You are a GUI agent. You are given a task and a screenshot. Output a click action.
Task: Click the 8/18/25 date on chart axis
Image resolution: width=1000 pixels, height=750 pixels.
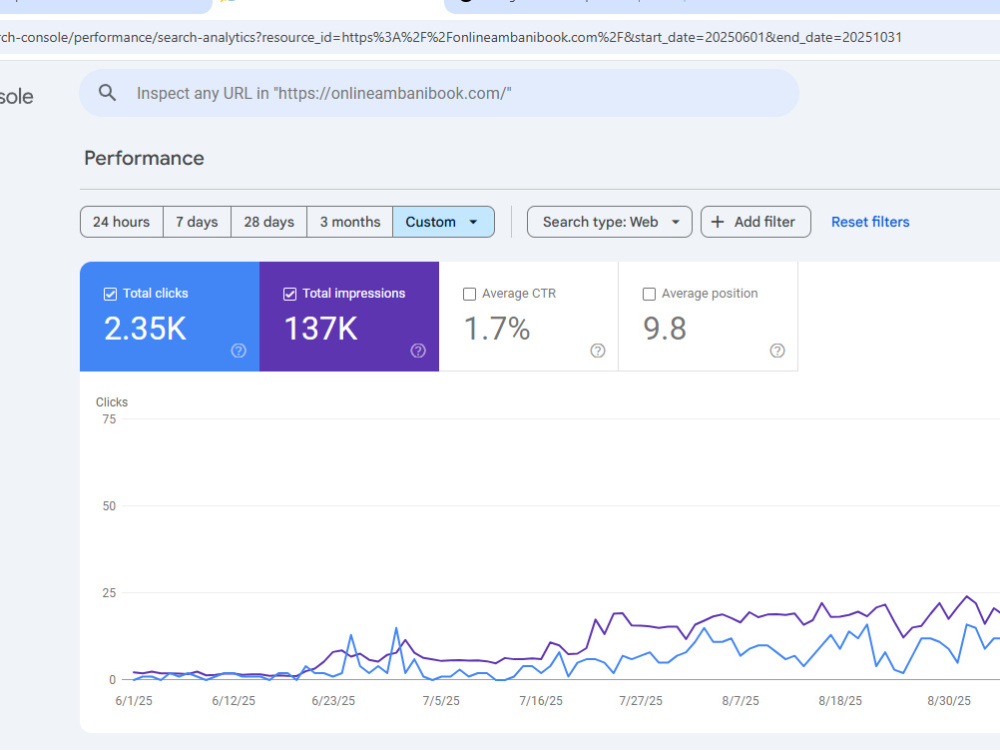840,701
